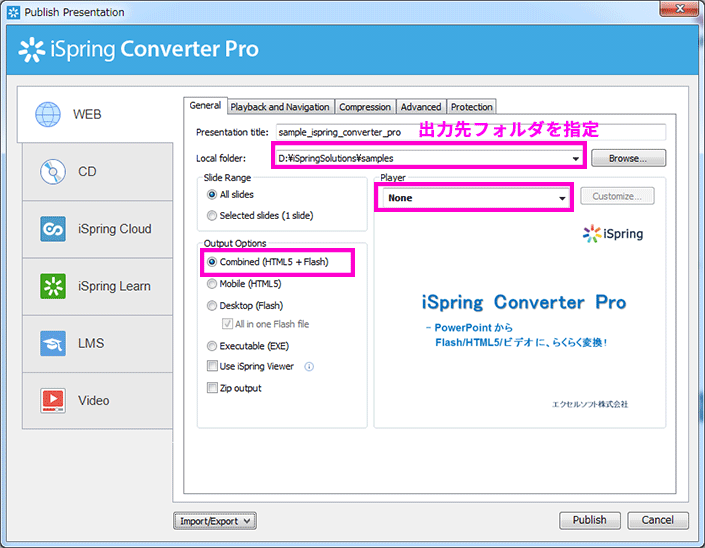Close the Publish Presentation window

click(680, 9)
